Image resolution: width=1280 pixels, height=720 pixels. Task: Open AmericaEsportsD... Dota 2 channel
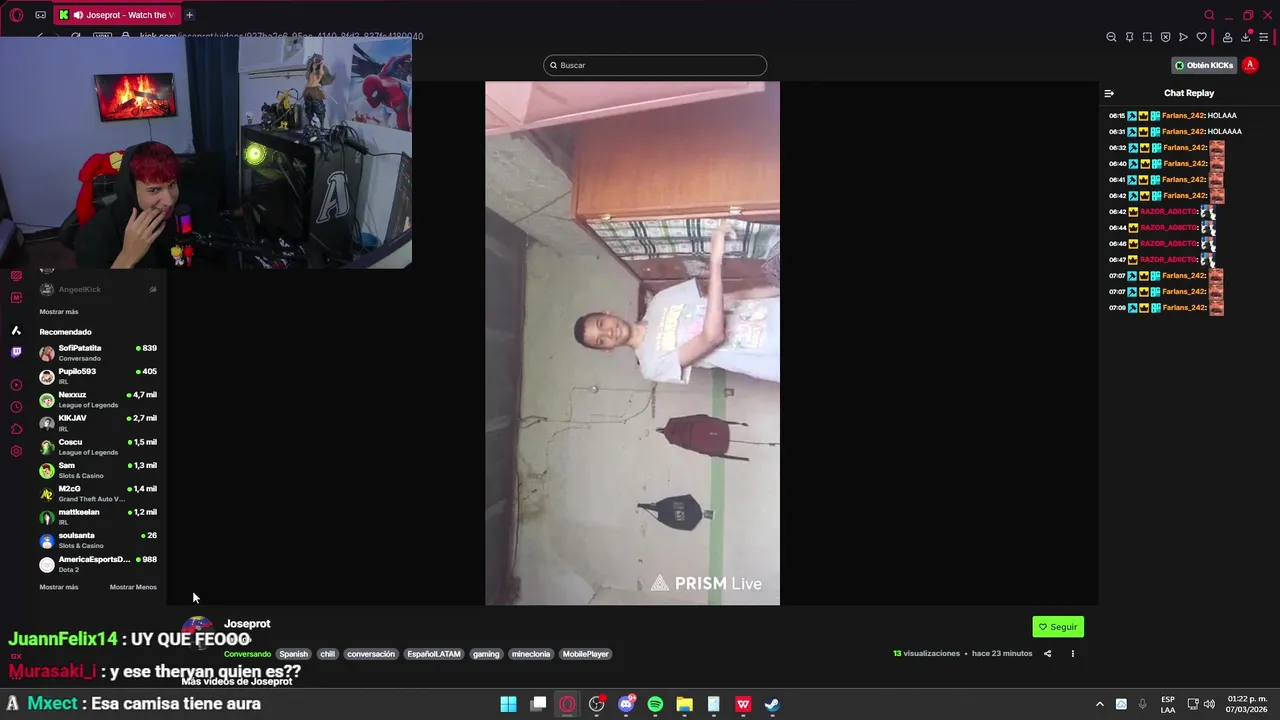[98, 564]
